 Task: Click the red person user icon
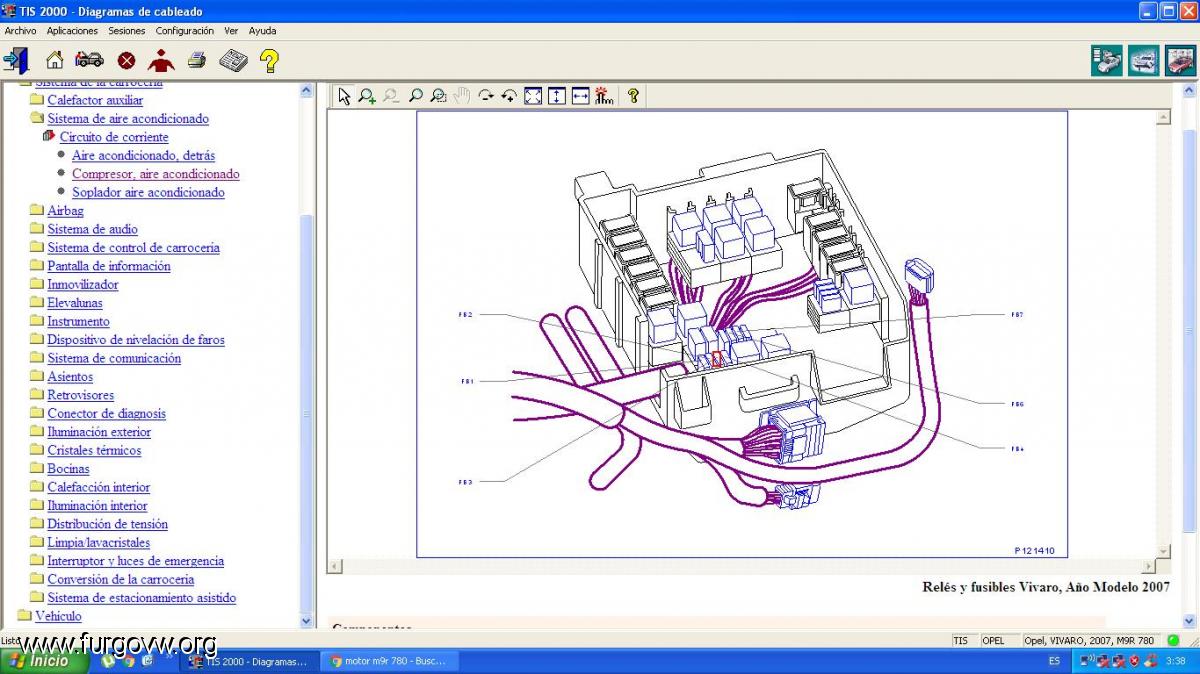pos(161,60)
